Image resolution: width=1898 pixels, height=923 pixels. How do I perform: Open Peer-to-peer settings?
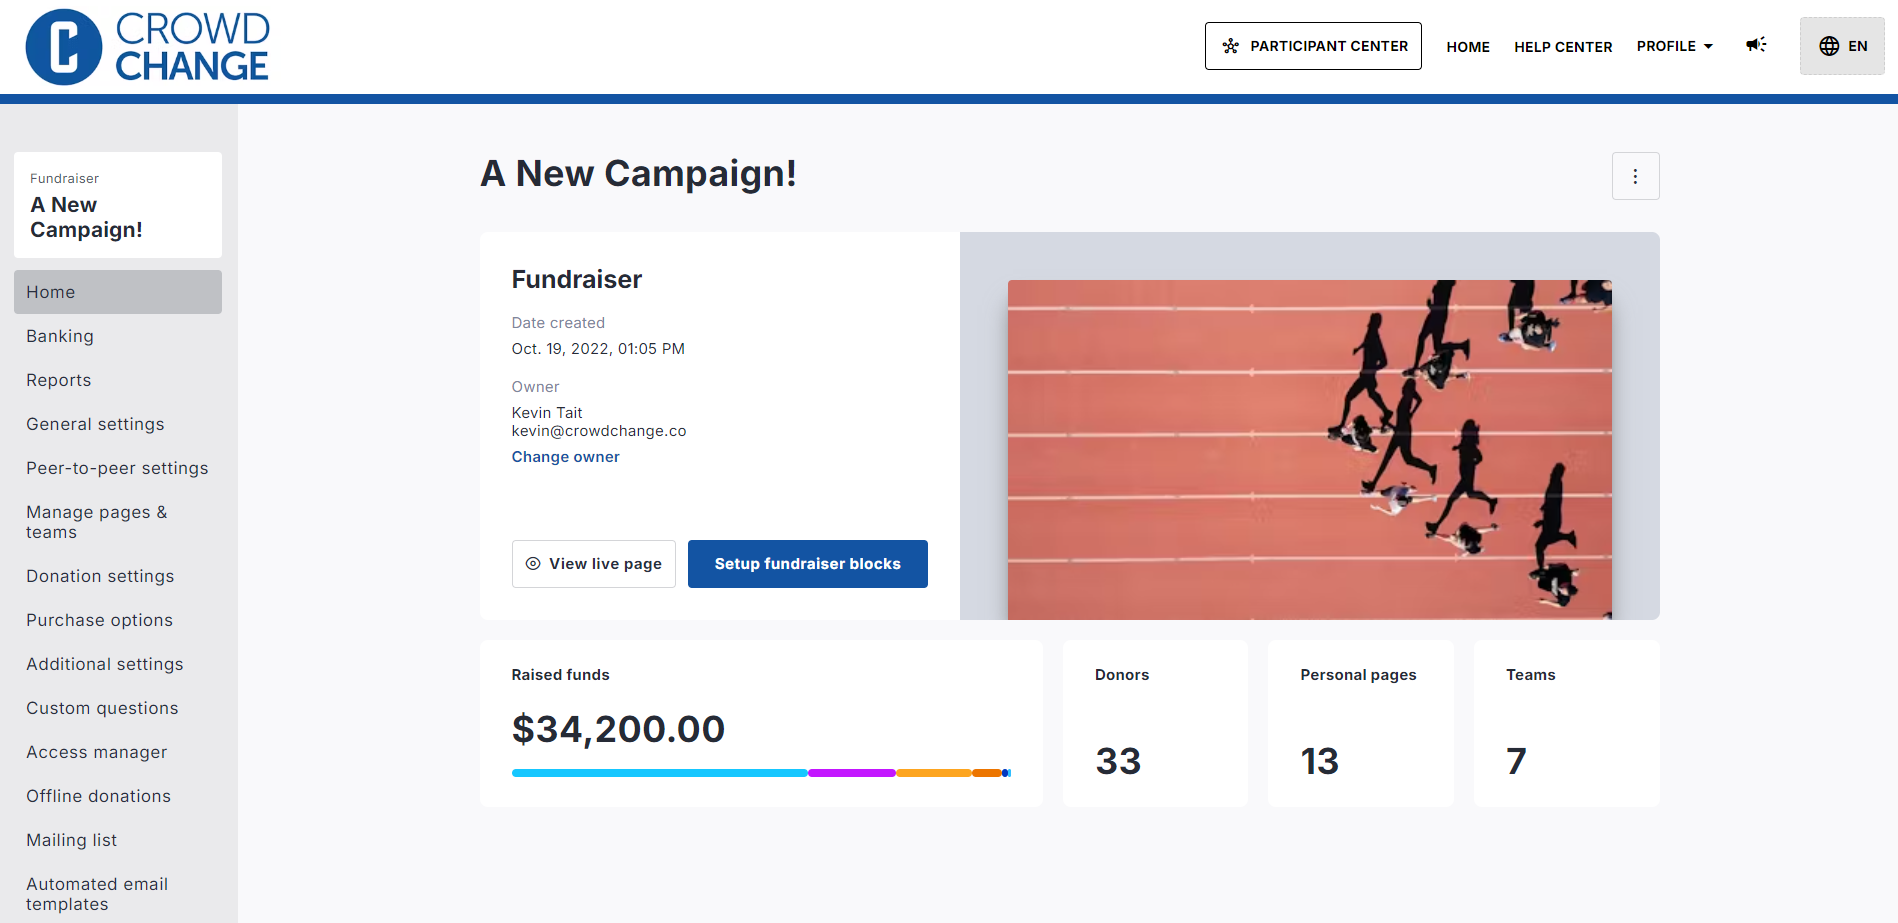tap(117, 468)
